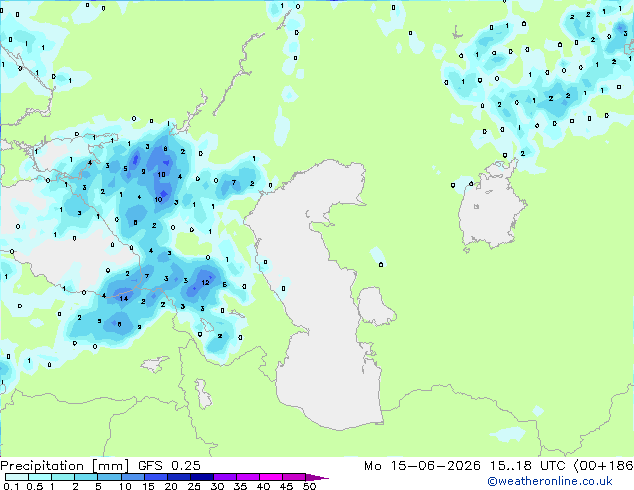This screenshot has height=490, width=634.
Task: Select the 35–40 mm legend color box
Action: pos(247,477)
